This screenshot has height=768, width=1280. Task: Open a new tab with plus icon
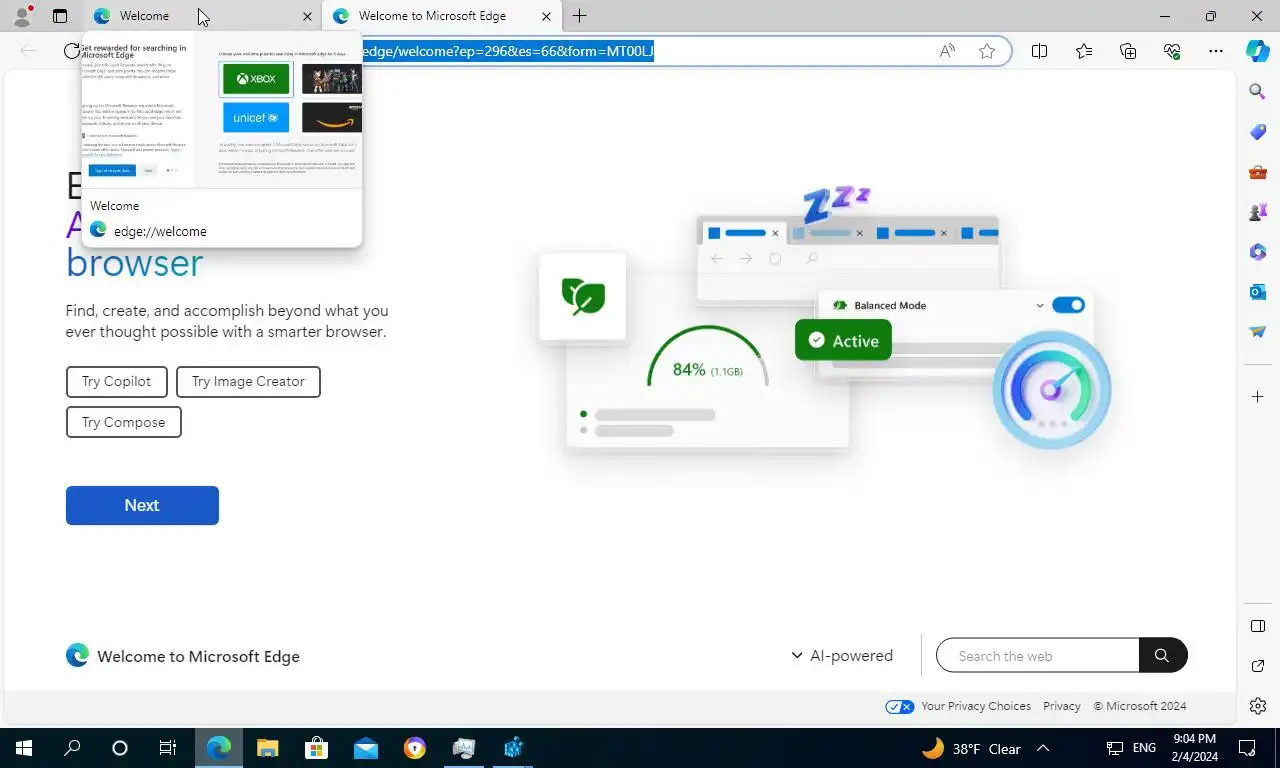tap(579, 16)
